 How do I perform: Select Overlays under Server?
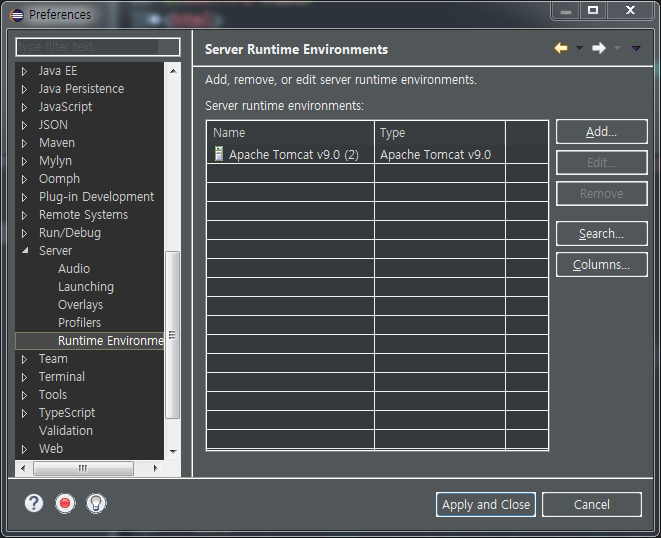81,305
